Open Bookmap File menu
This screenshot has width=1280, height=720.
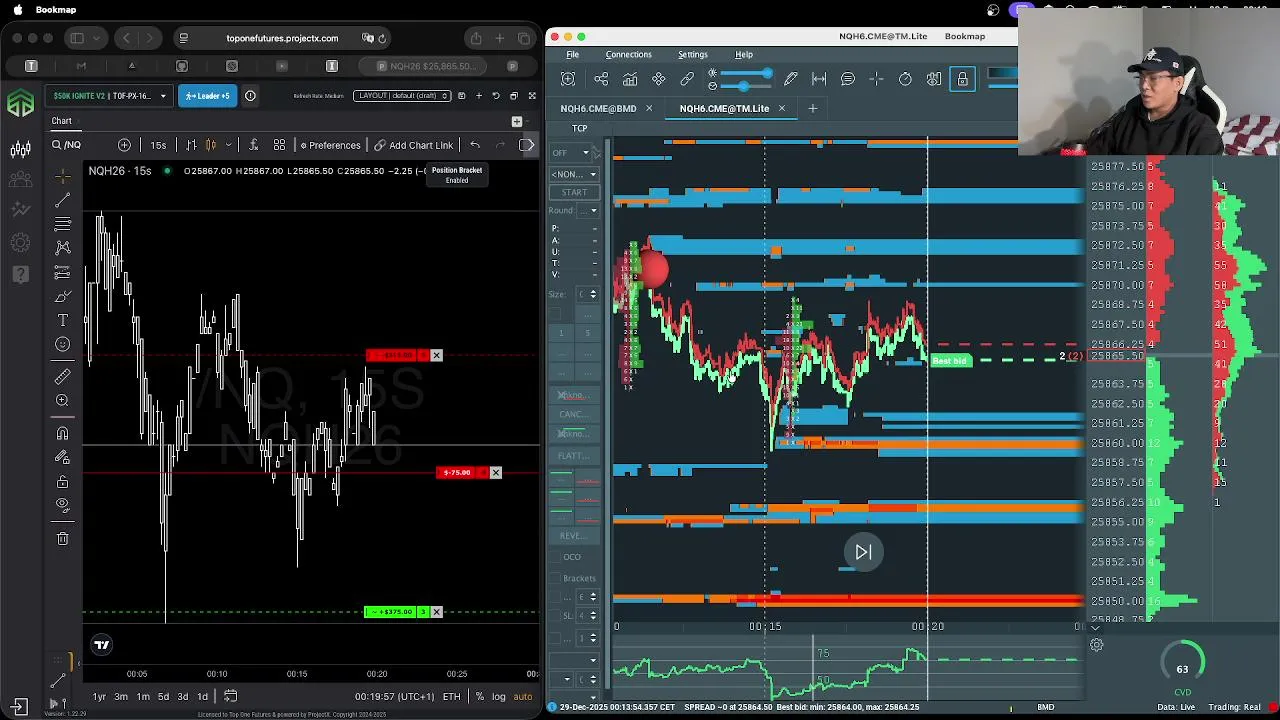(x=573, y=54)
